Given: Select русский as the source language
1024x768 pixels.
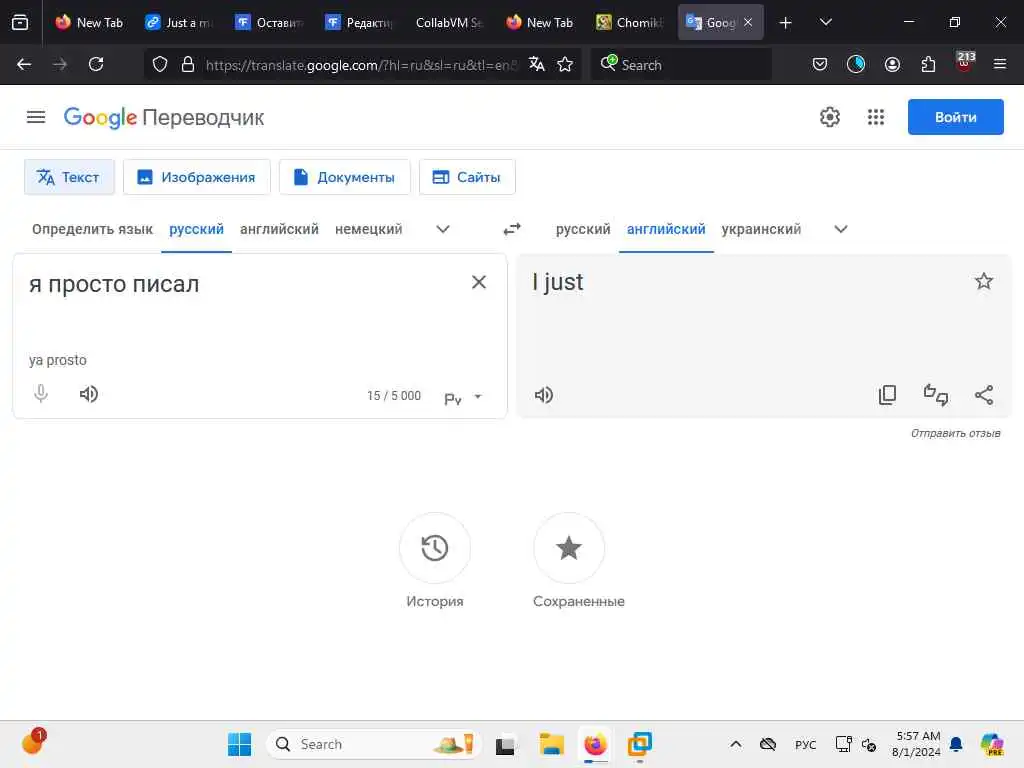Looking at the screenshot, I should 197,229.
